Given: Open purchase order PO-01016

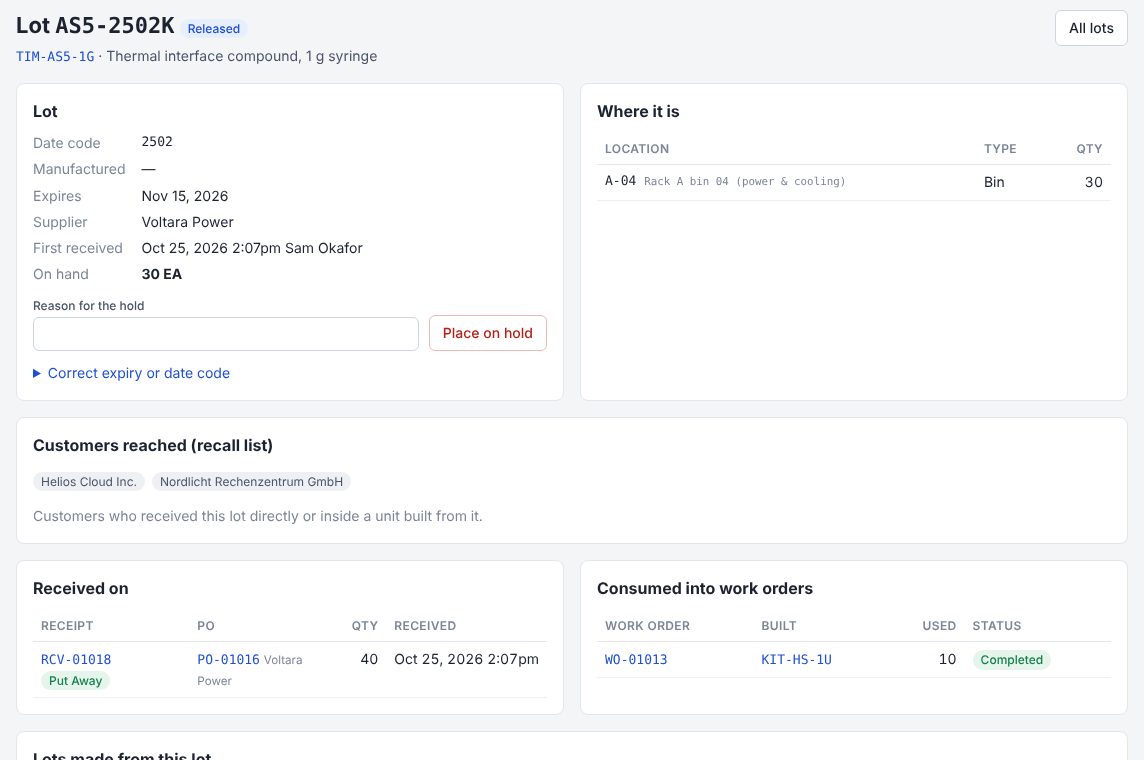Looking at the screenshot, I should click(x=228, y=659).
